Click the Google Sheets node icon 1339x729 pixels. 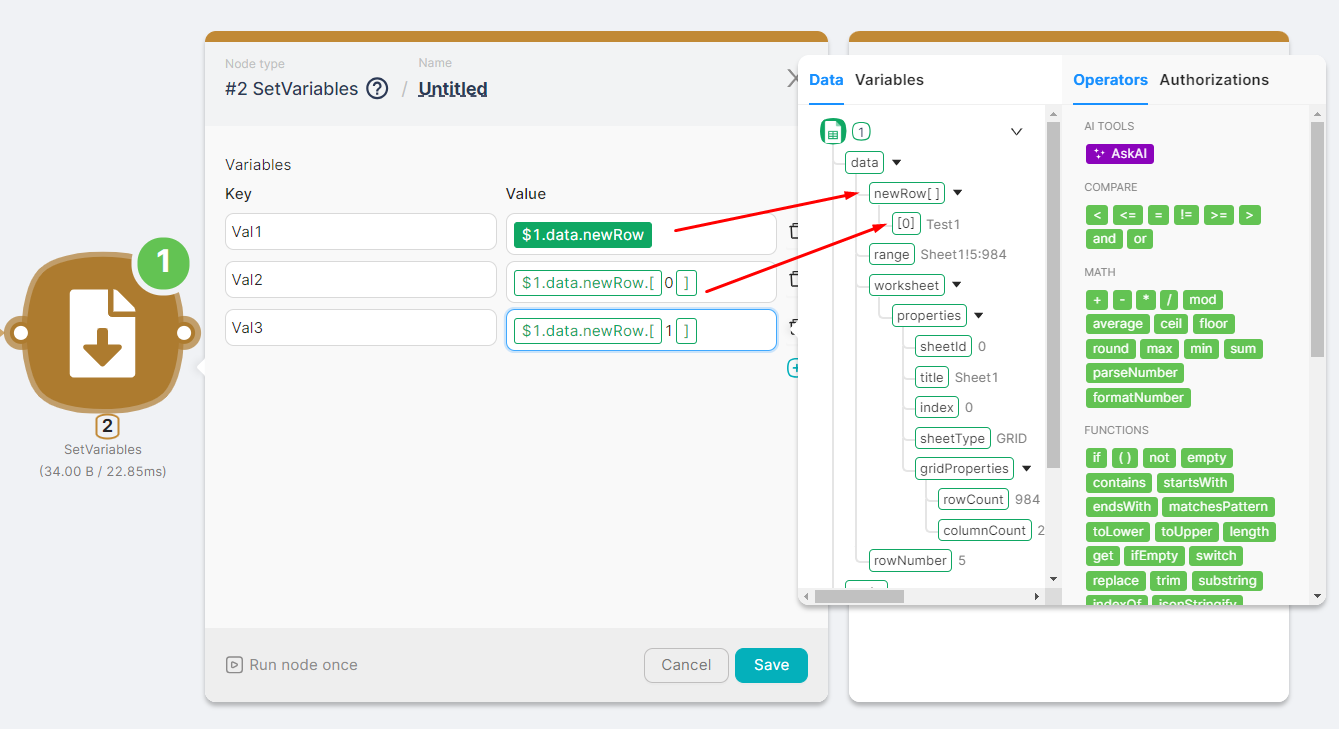coord(833,131)
